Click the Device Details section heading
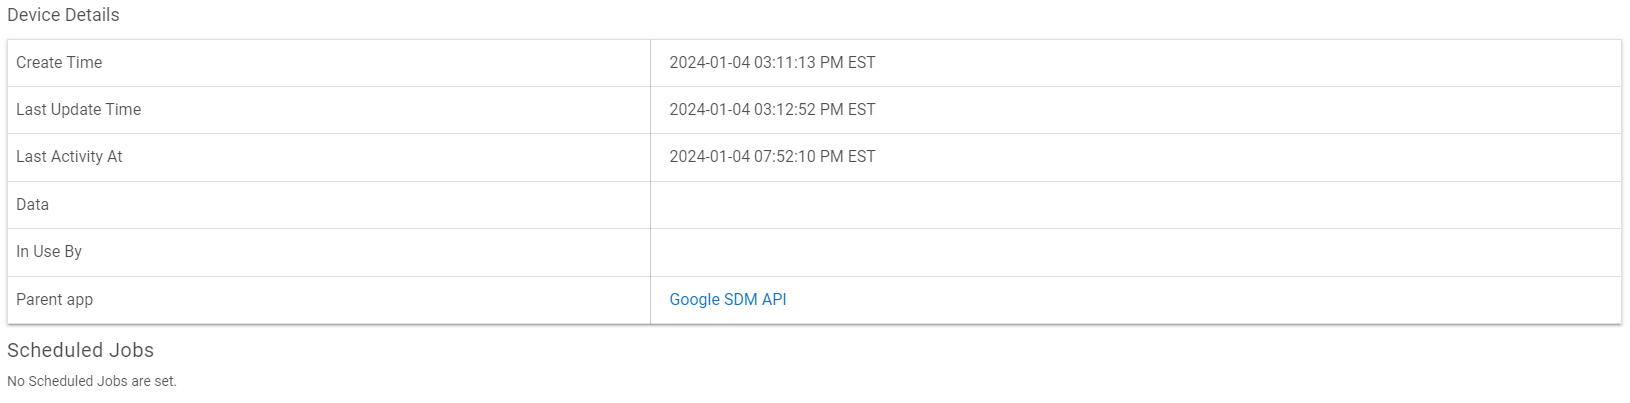Viewport: 1630px width, 403px height. (63, 15)
